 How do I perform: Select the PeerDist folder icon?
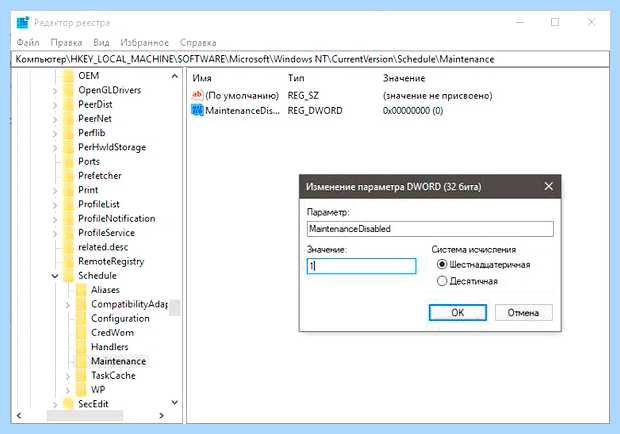pyautogui.click(x=69, y=104)
